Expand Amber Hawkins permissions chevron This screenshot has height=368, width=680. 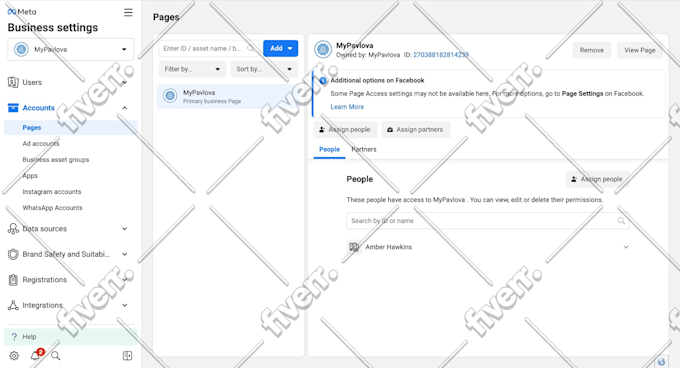626,247
